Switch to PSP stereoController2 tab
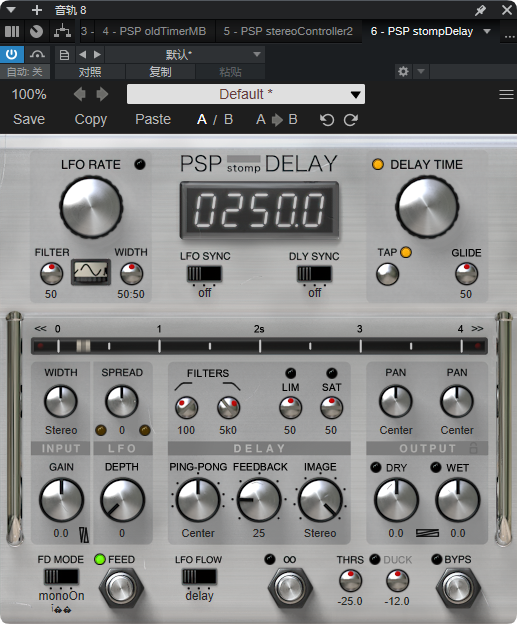 pos(288,31)
